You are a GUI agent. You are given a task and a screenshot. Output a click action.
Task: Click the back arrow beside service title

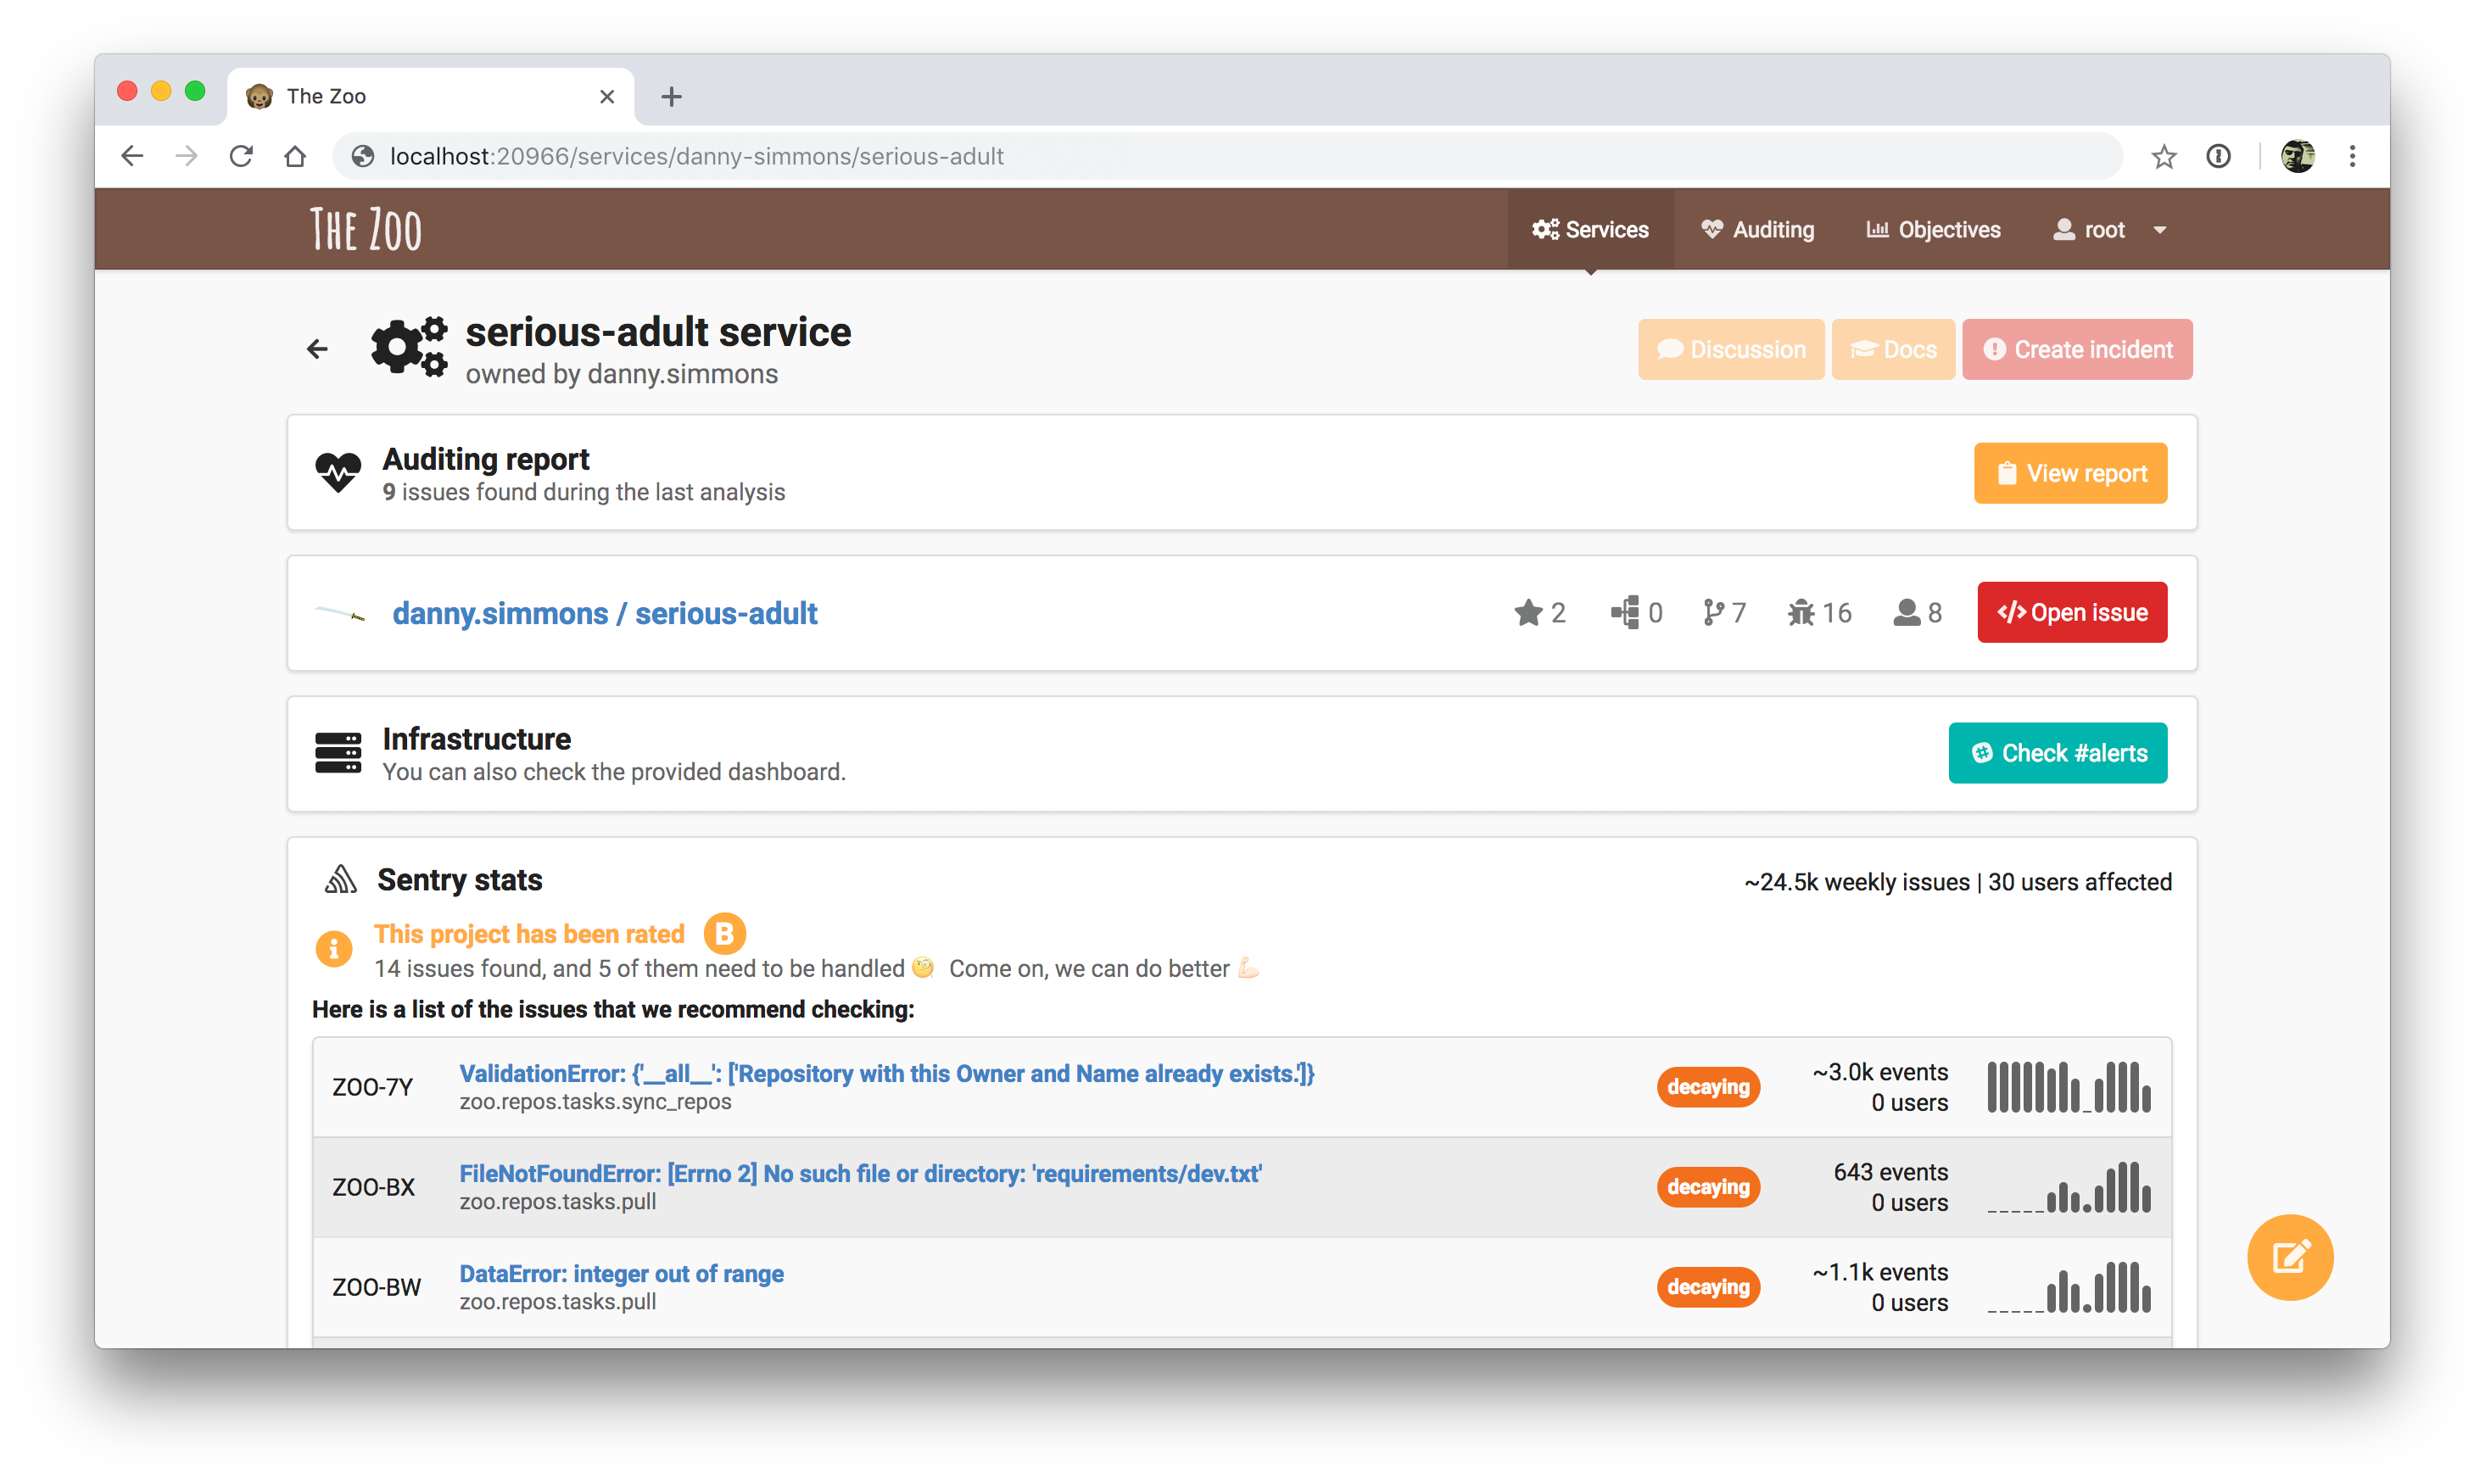point(317,349)
